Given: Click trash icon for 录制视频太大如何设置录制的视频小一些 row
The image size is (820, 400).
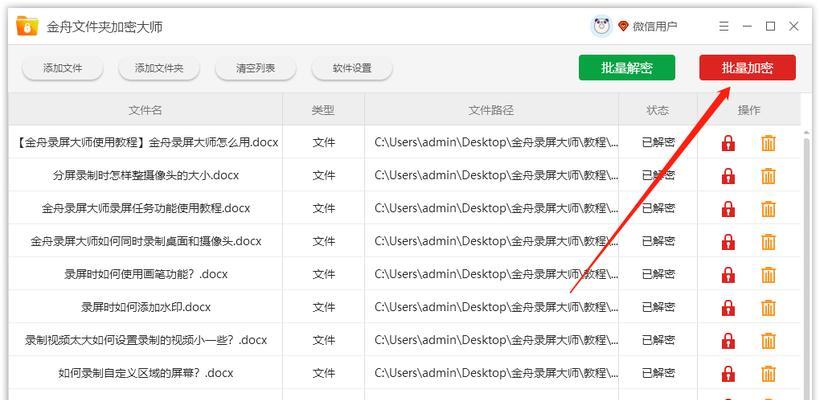Looking at the screenshot, I should [x=768, y=340].
